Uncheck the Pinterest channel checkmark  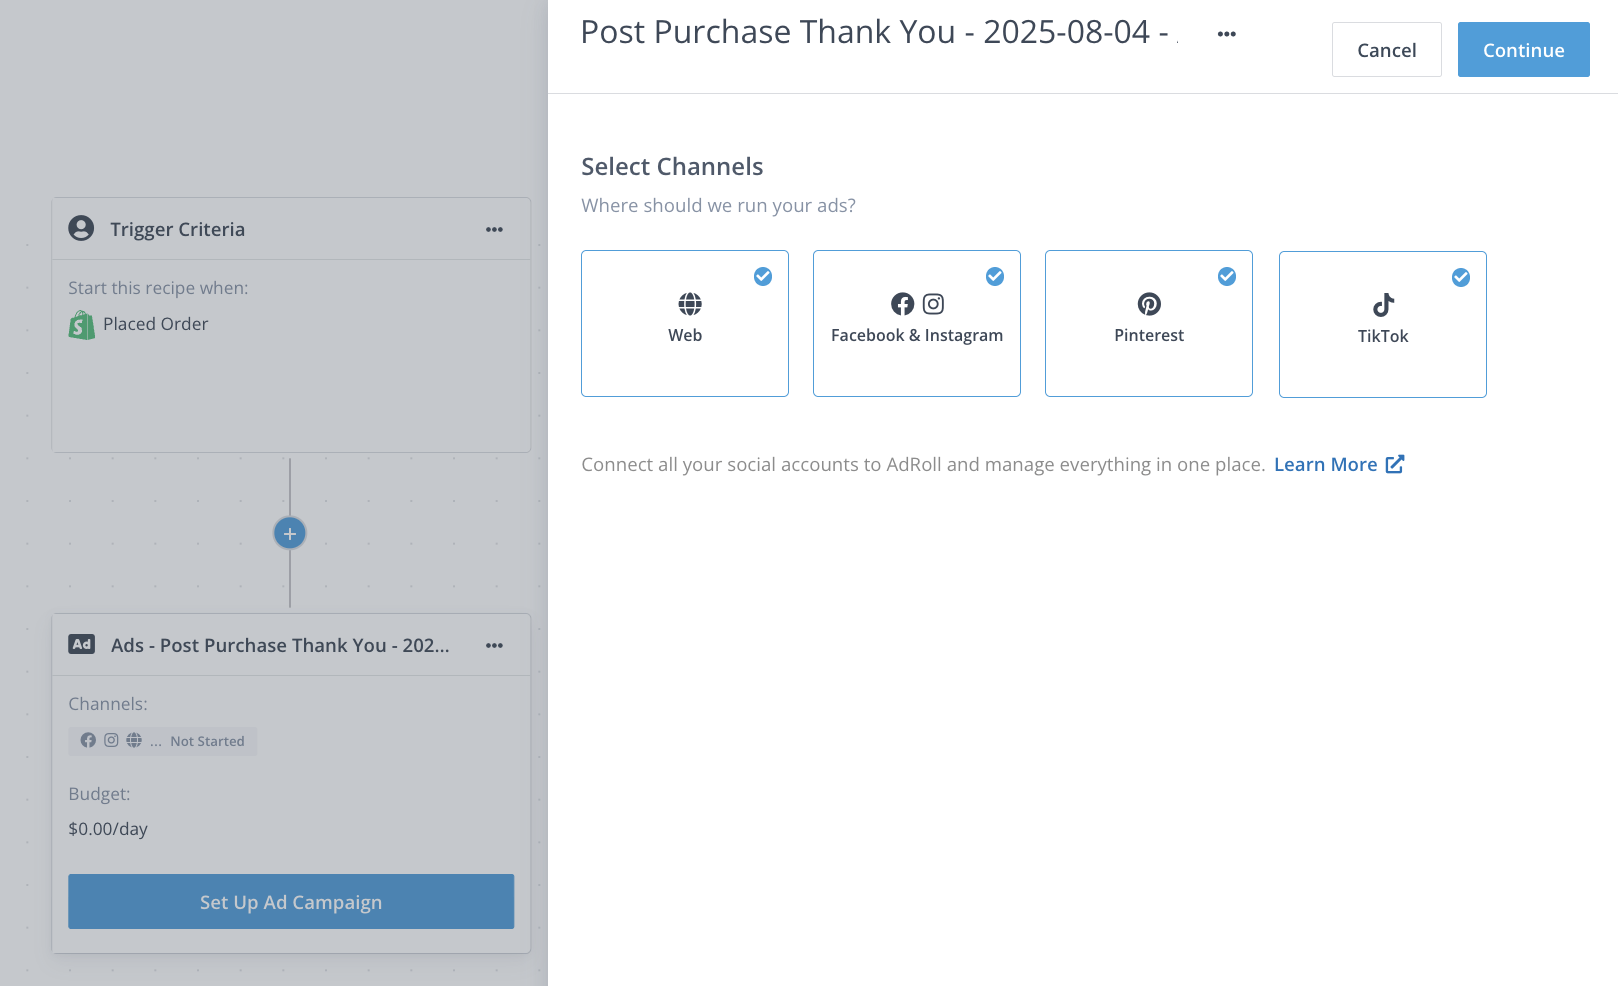(x=1227, y=277)
